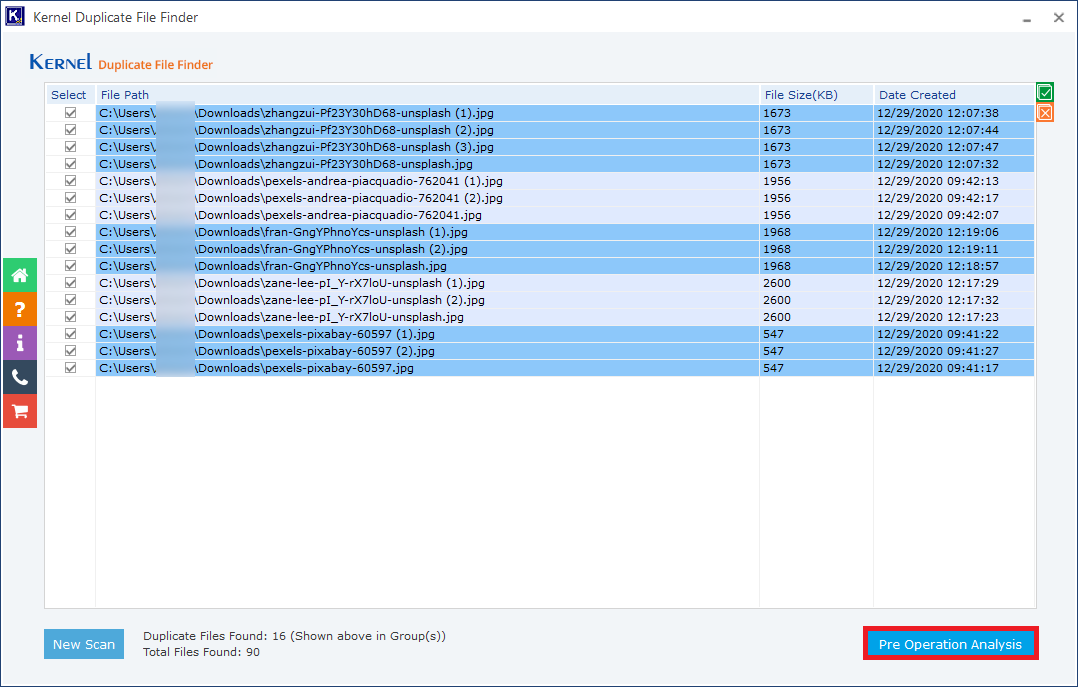Uncheck zhangzui-Pf23Y30hD68-unsplash (1).jpg checkbox
This screenshot has height=687, width=1078.
(x=70, y=113)
